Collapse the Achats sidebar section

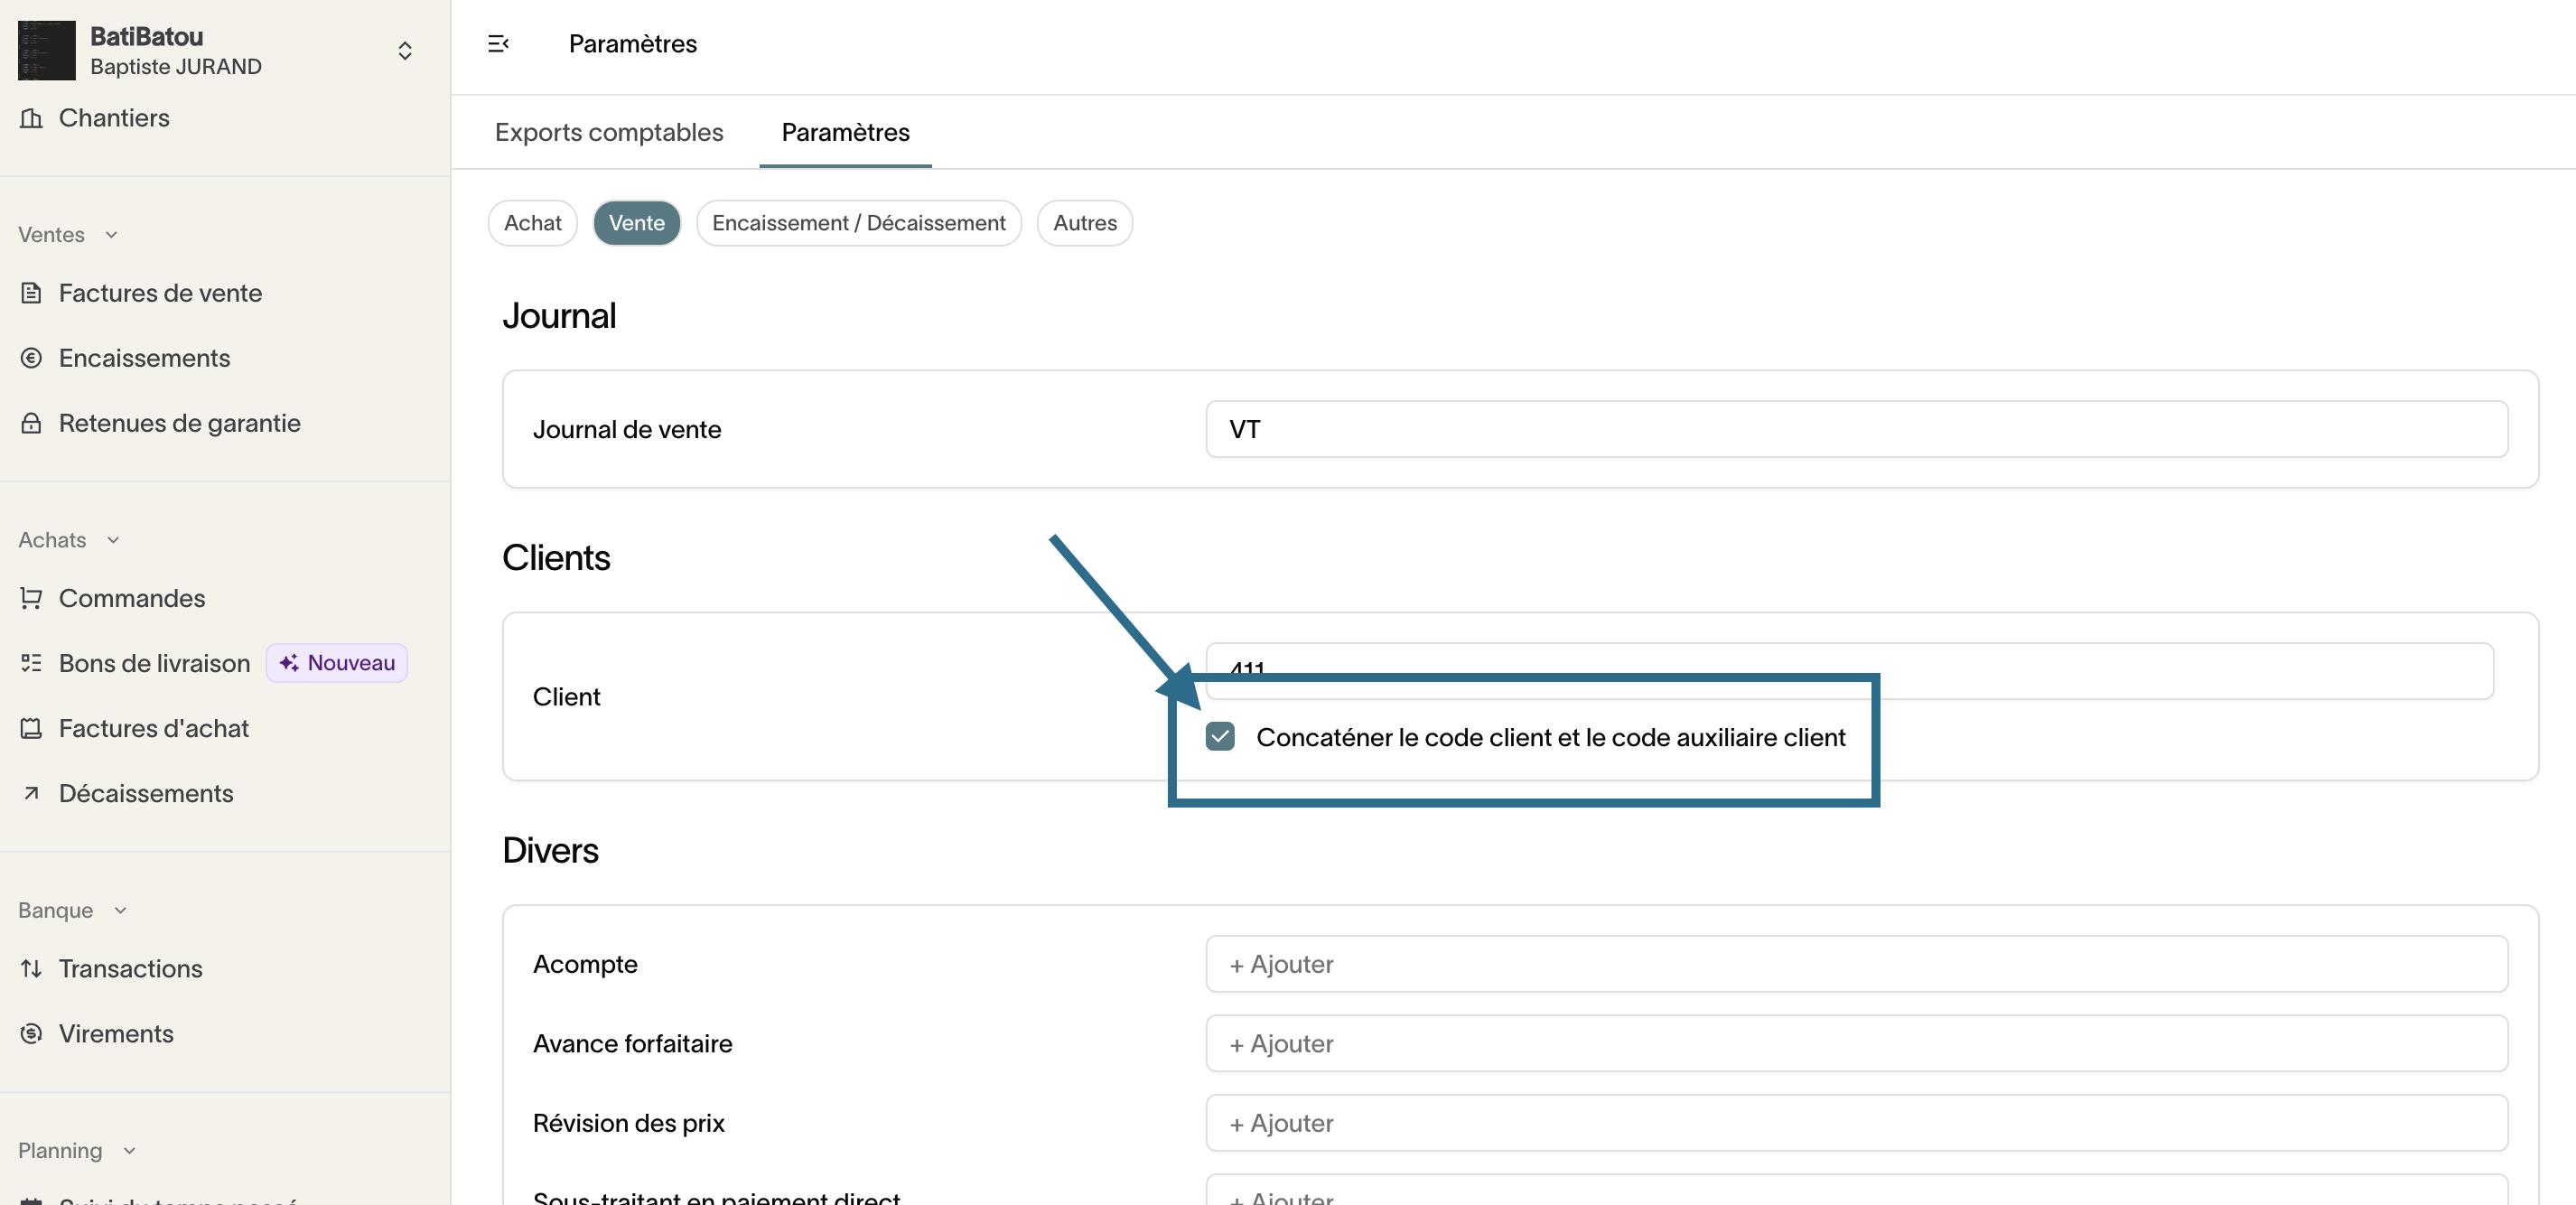(113, 540)
